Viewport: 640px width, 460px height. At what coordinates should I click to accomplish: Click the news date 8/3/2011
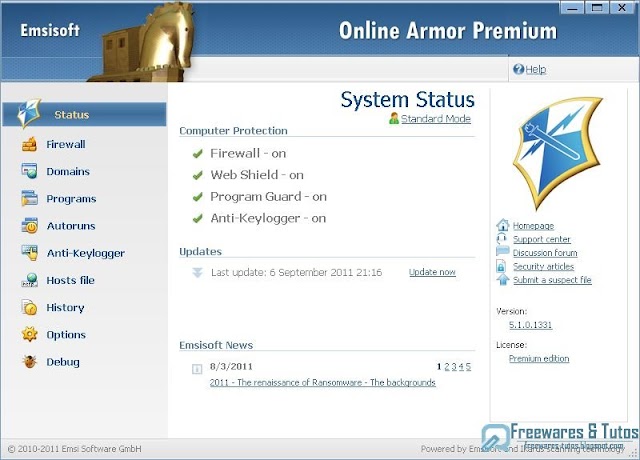point(231,366)
